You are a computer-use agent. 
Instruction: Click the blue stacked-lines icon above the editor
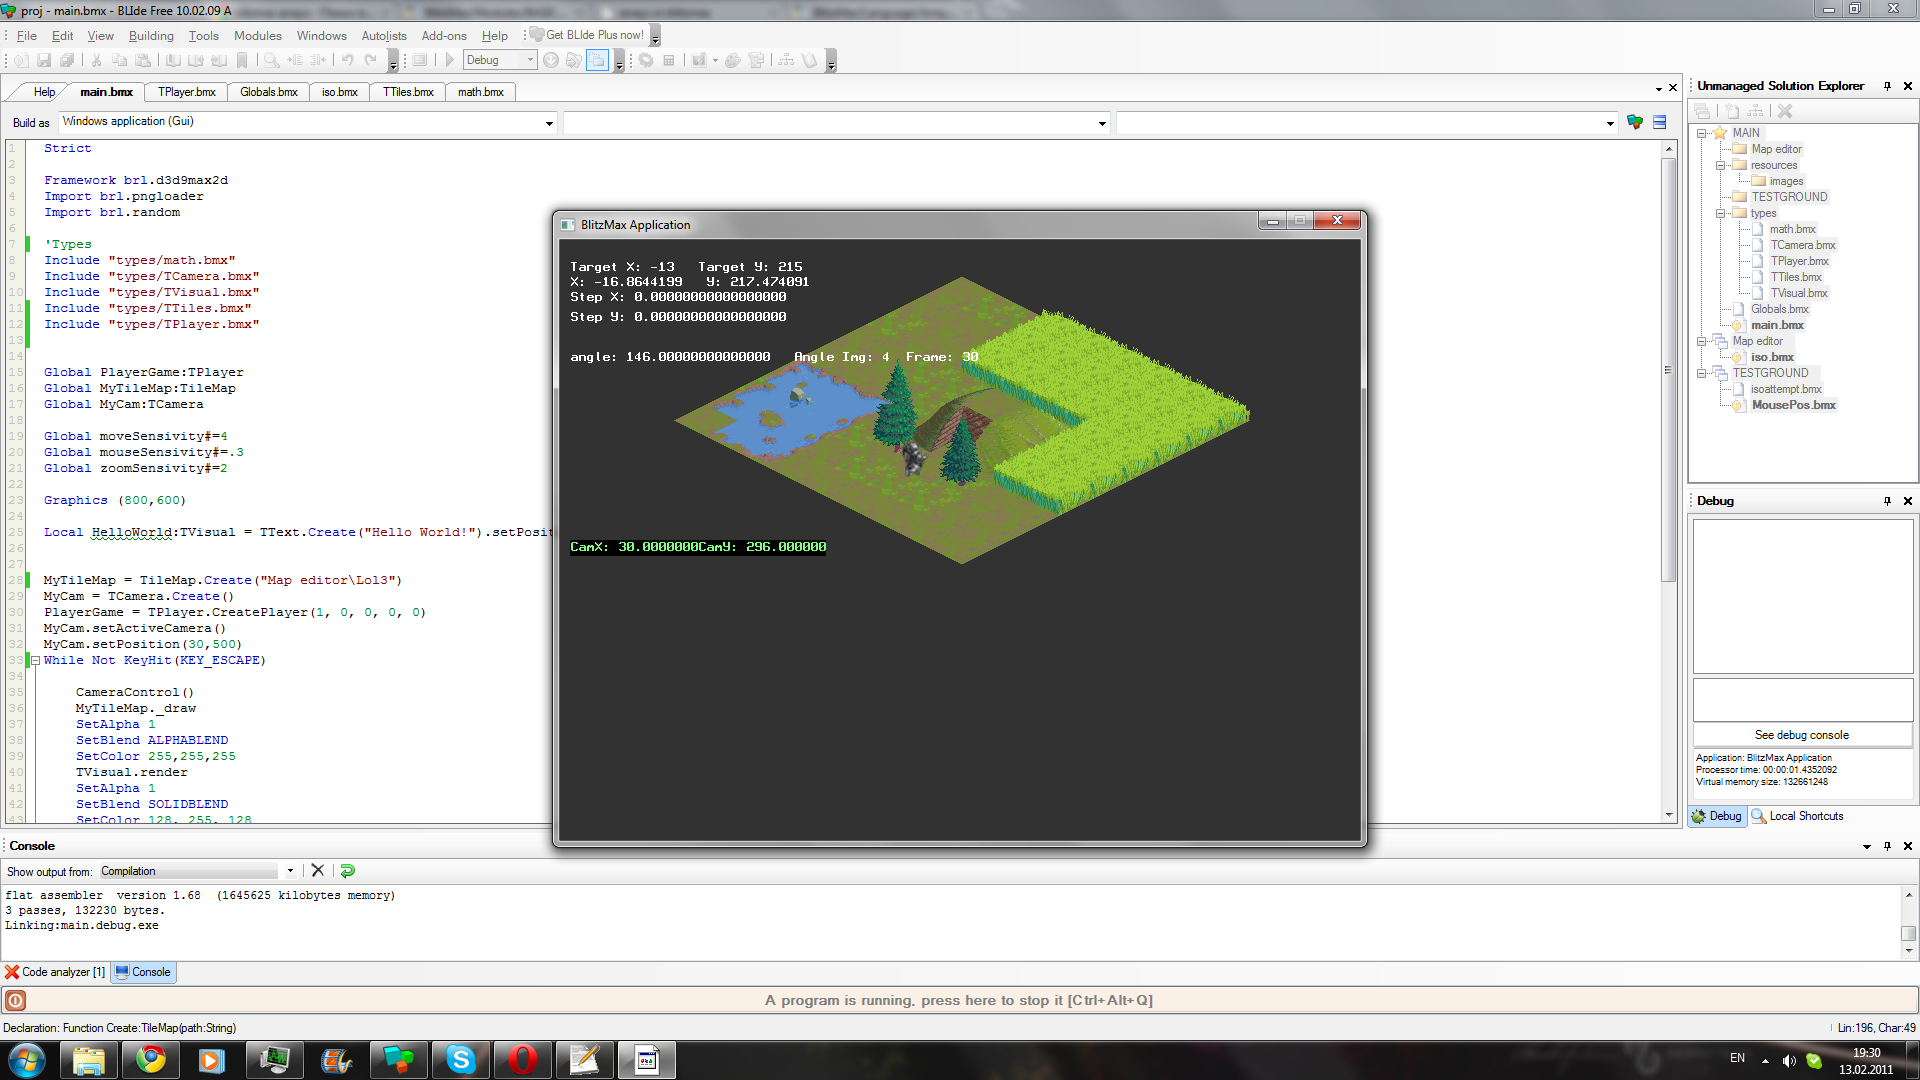tap(1660, 122)
